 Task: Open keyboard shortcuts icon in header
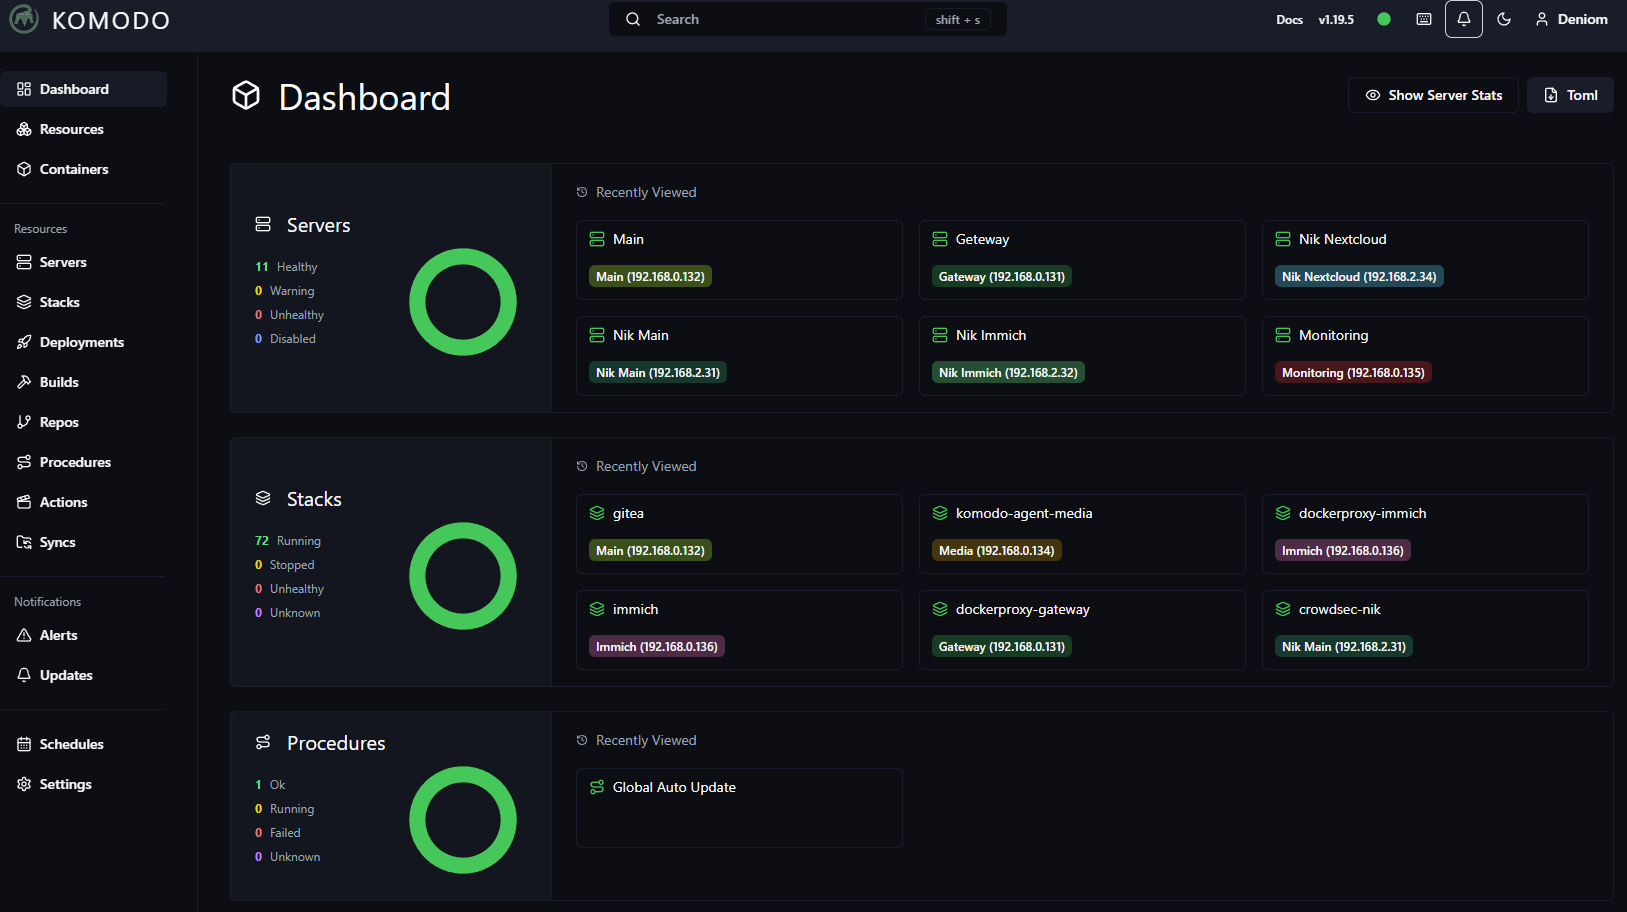click(x=1424, y=19)
